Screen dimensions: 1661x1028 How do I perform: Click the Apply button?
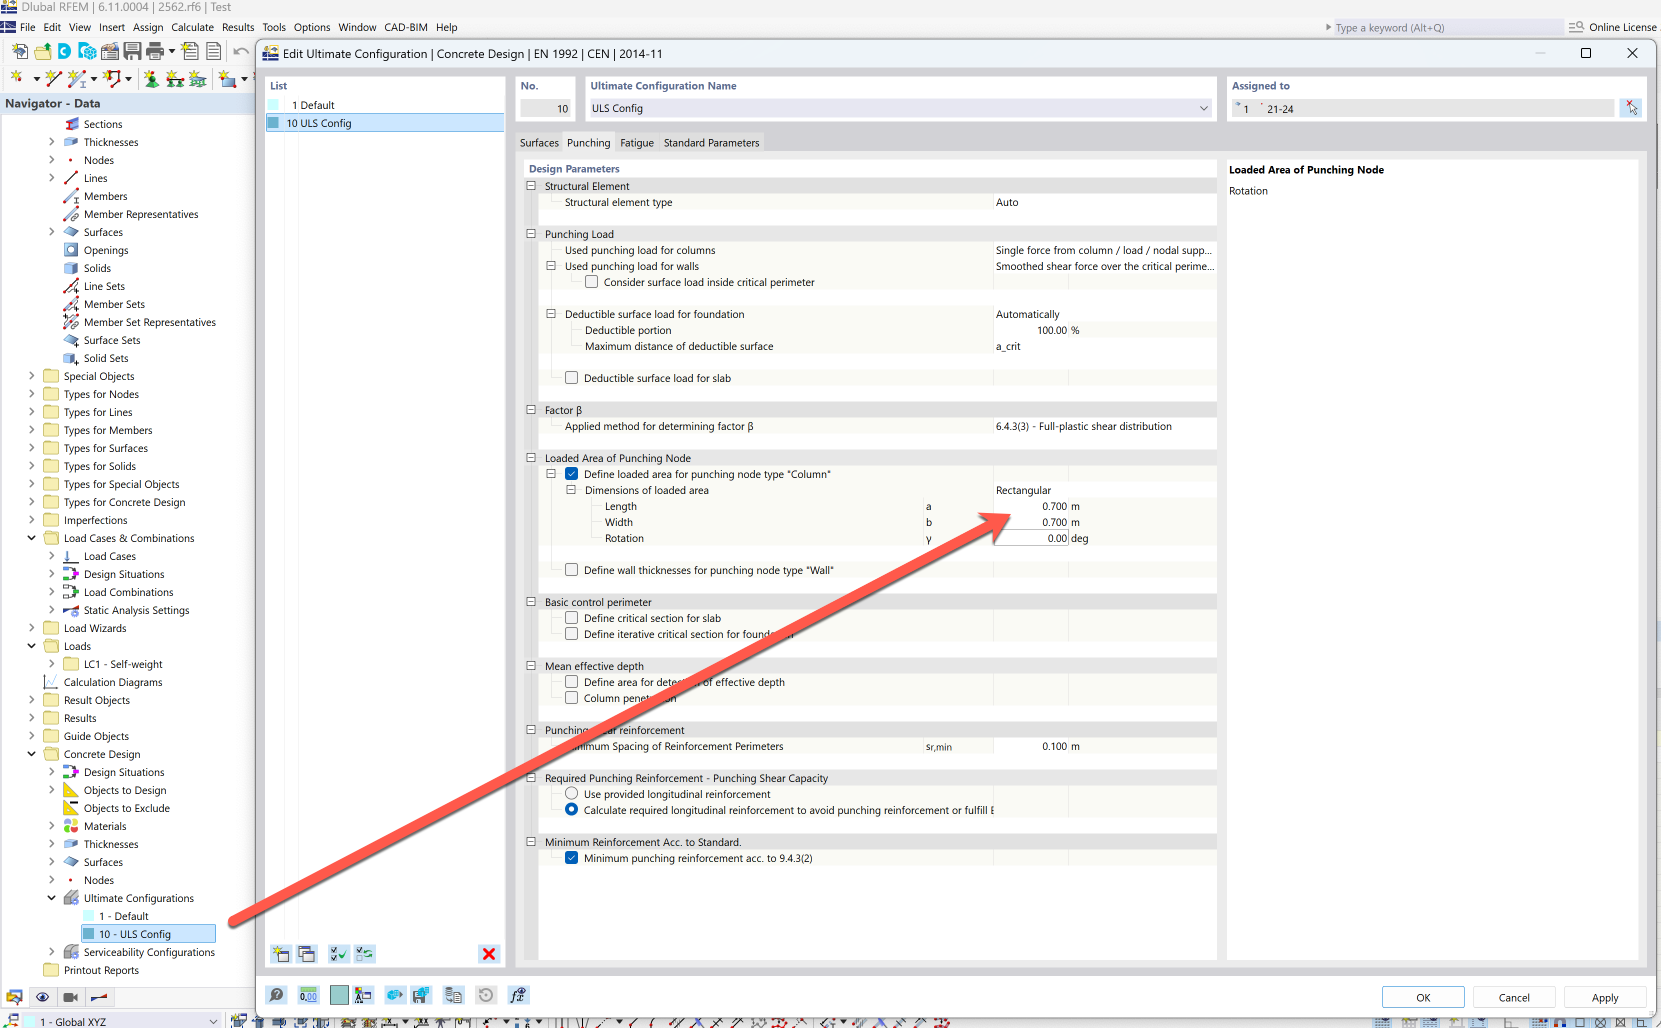click(1605, 997)
